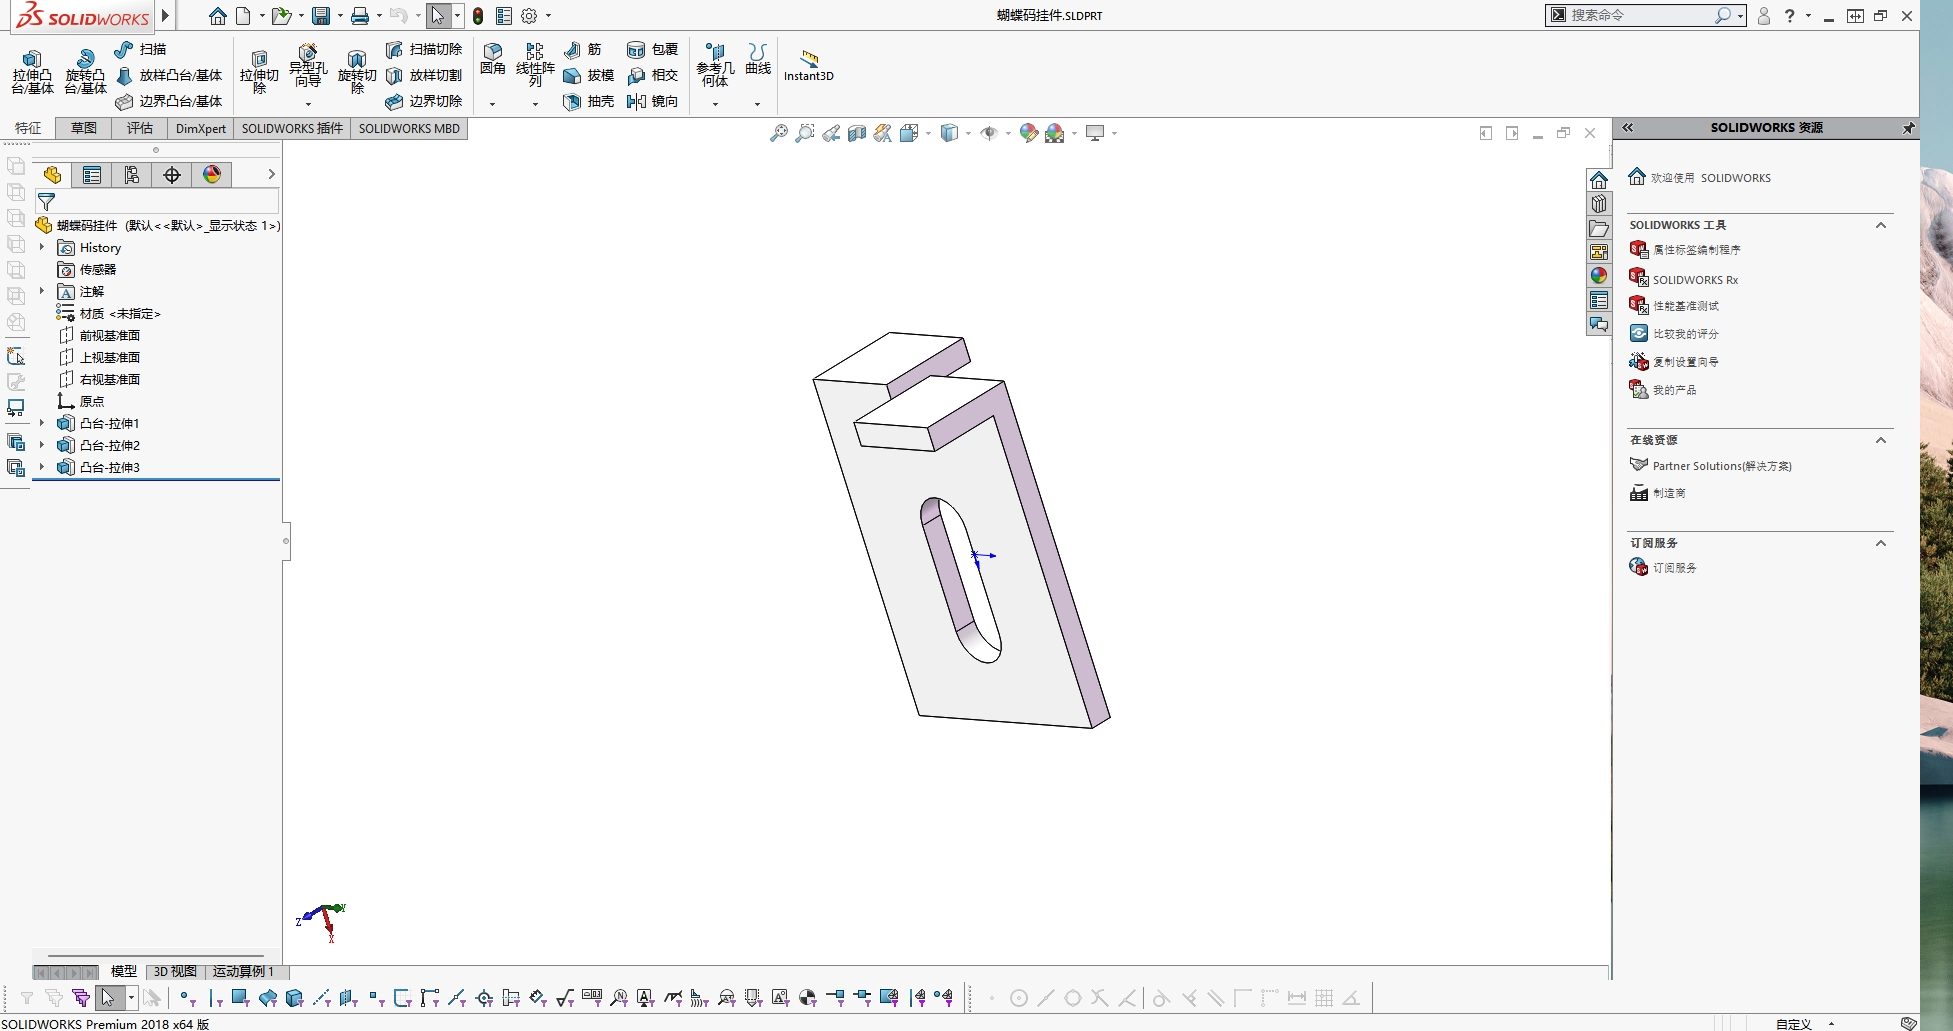Click the 搜索命令 search field
Viewport: 1953px width, 1031px height.
coord(1640,15)
